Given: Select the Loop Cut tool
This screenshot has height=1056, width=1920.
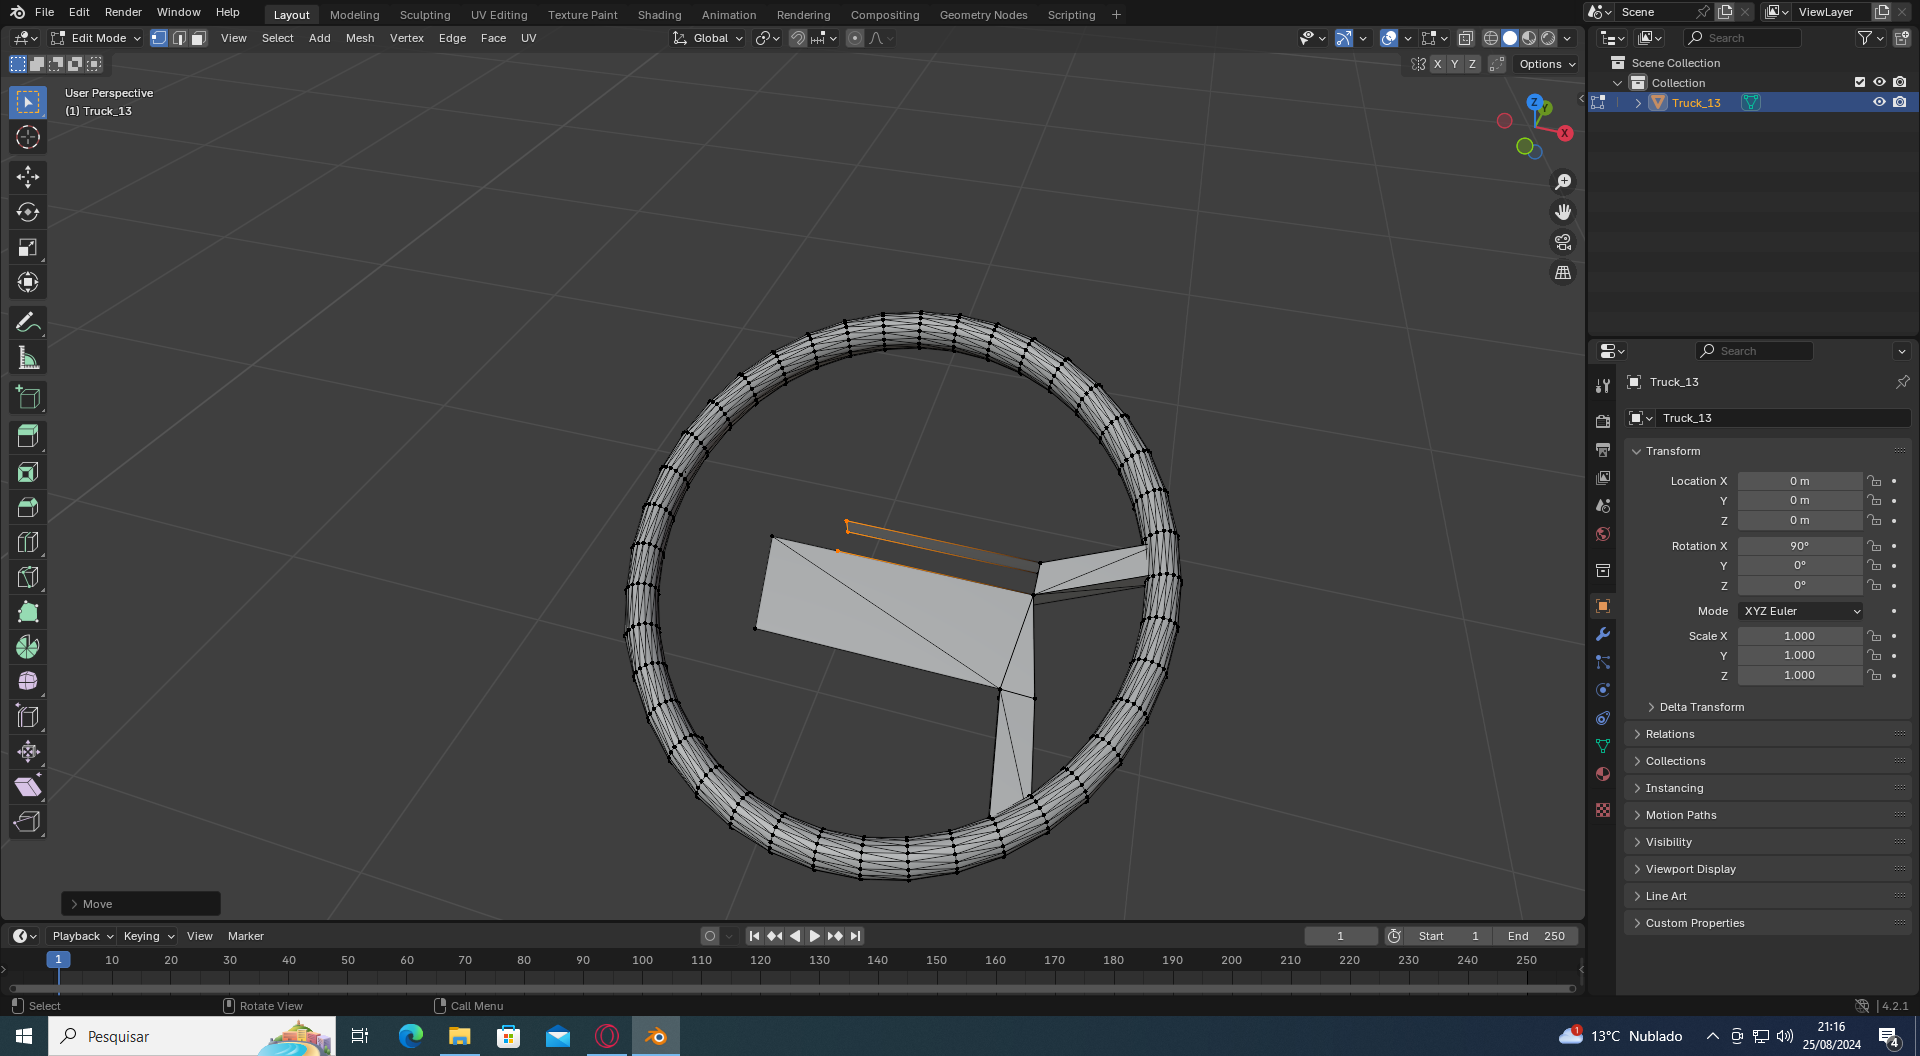Looking at the screenshot, I should pyautogui.click(x=28, y=542).
